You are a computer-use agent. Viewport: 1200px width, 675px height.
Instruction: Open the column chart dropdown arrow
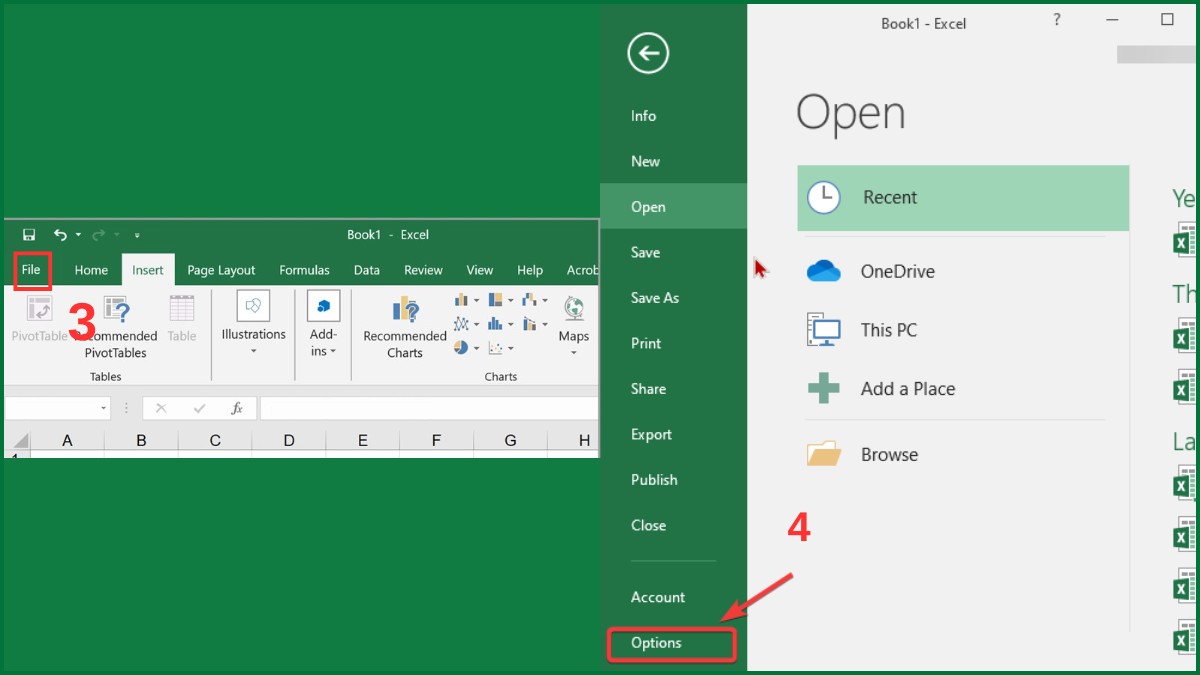[476, 300]
